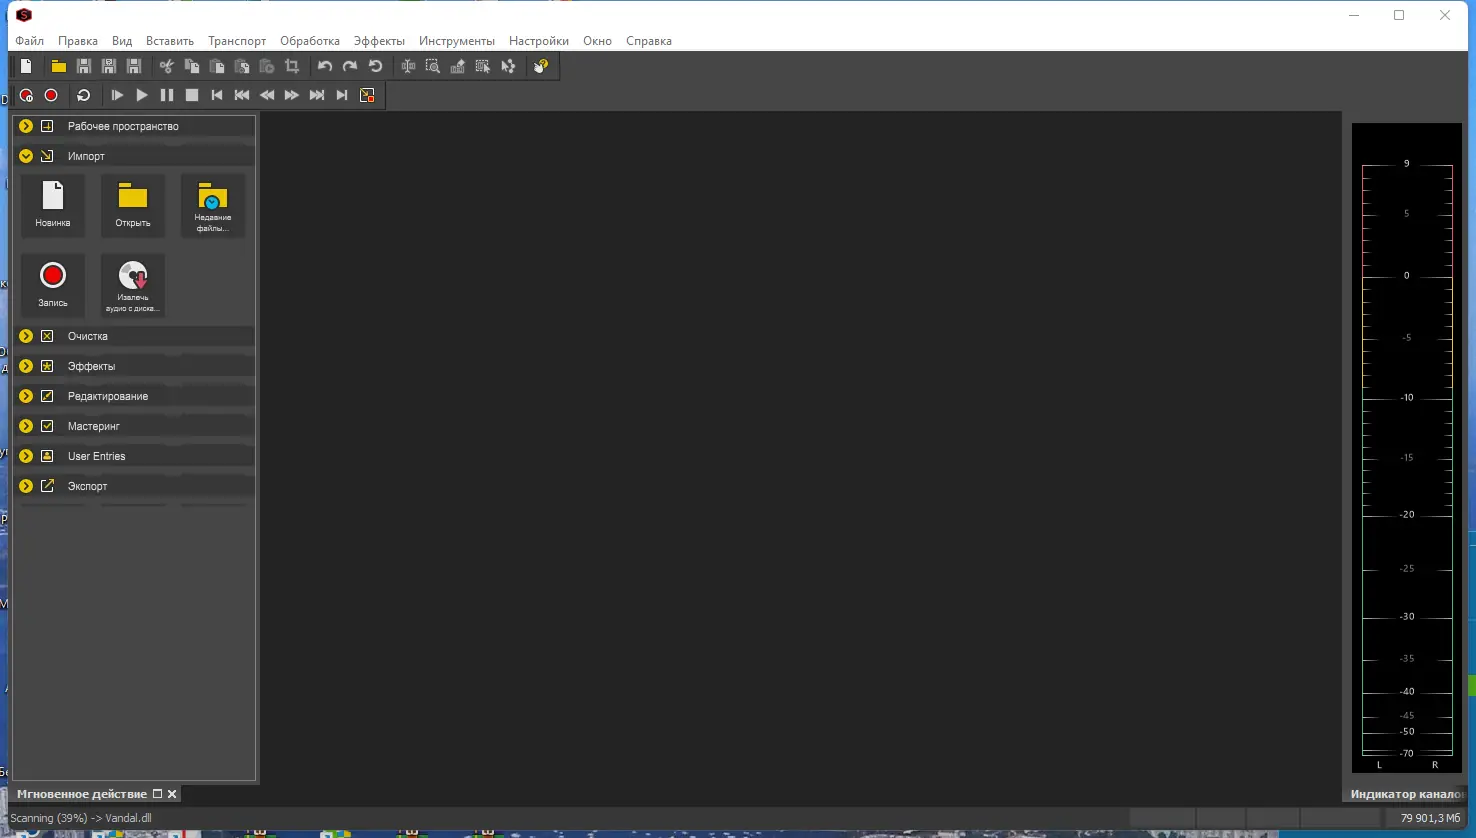This screenshot has width=1476, height=838.
Task: Click the Play All transport button
Action: click(117, 95)
